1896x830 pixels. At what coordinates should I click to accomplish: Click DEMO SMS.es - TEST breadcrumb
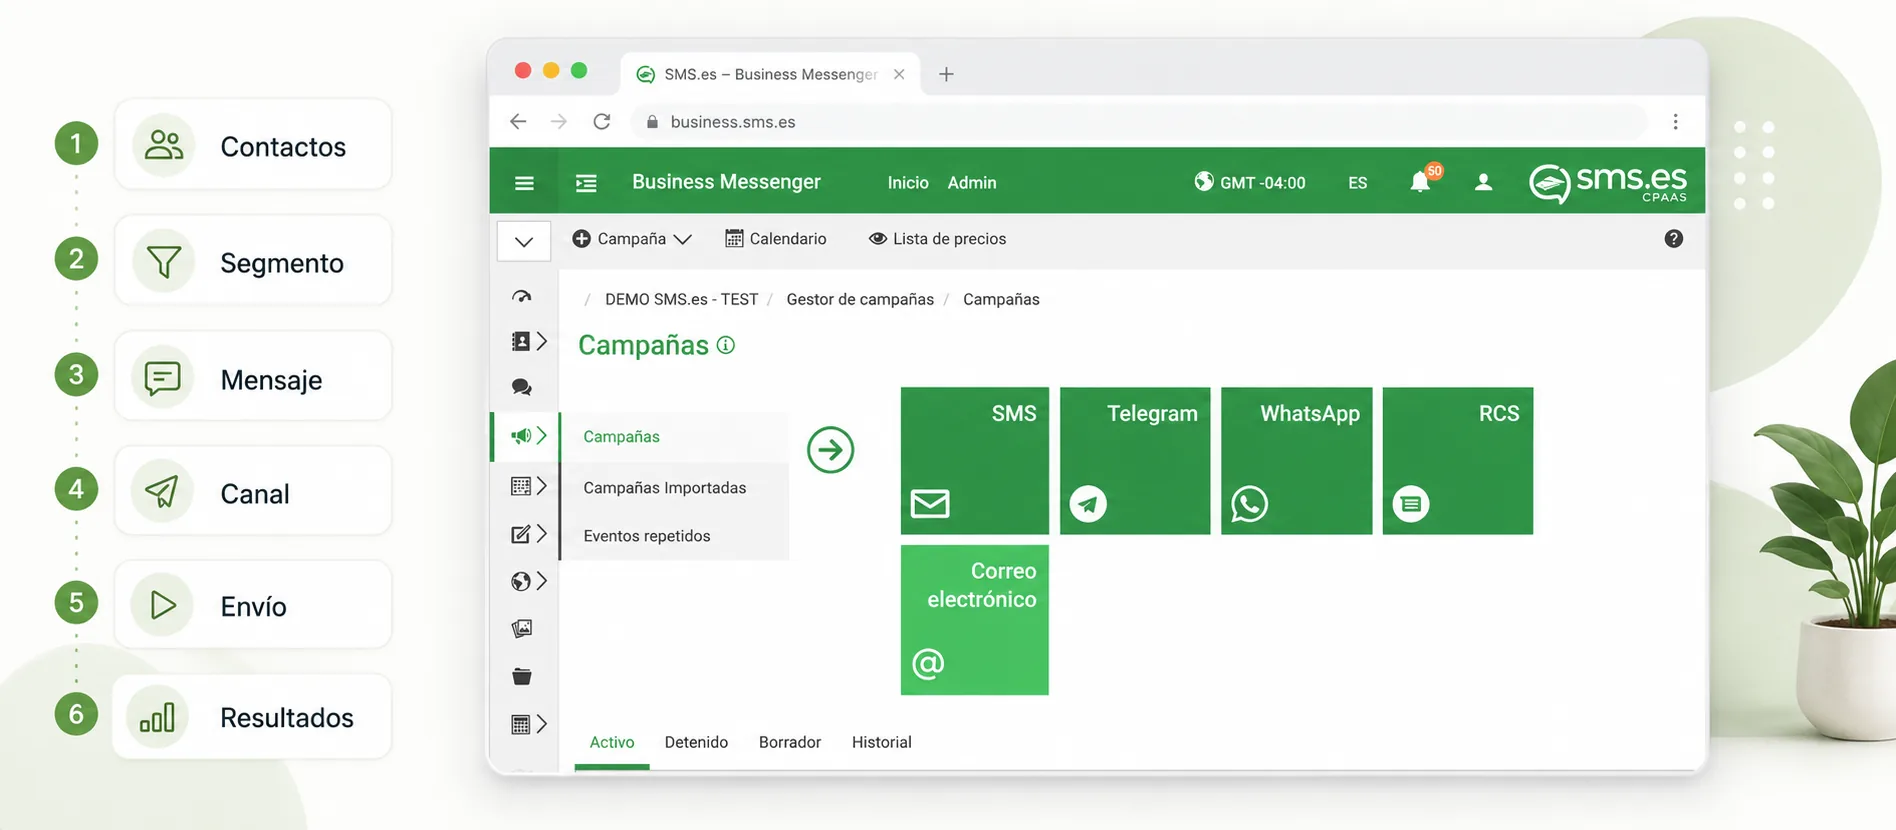coord(681,299)
